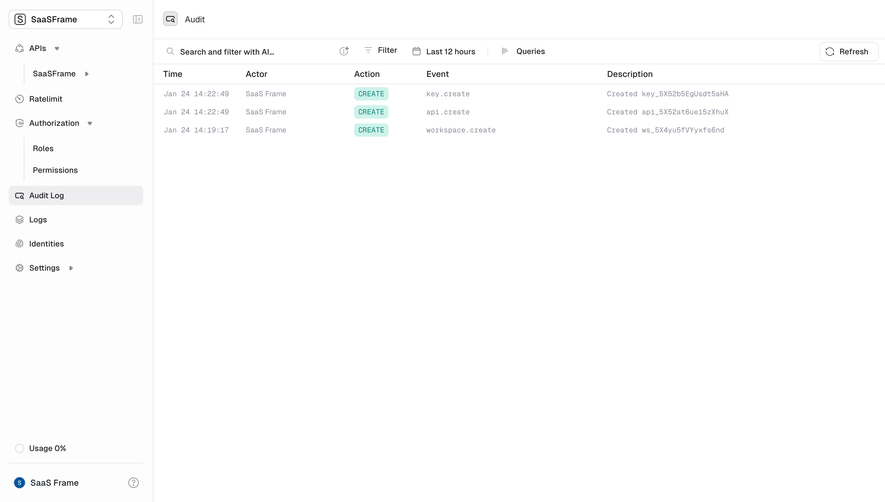Open the SaaS Frame account menu
885x502 pixels.
pos(54,483)
